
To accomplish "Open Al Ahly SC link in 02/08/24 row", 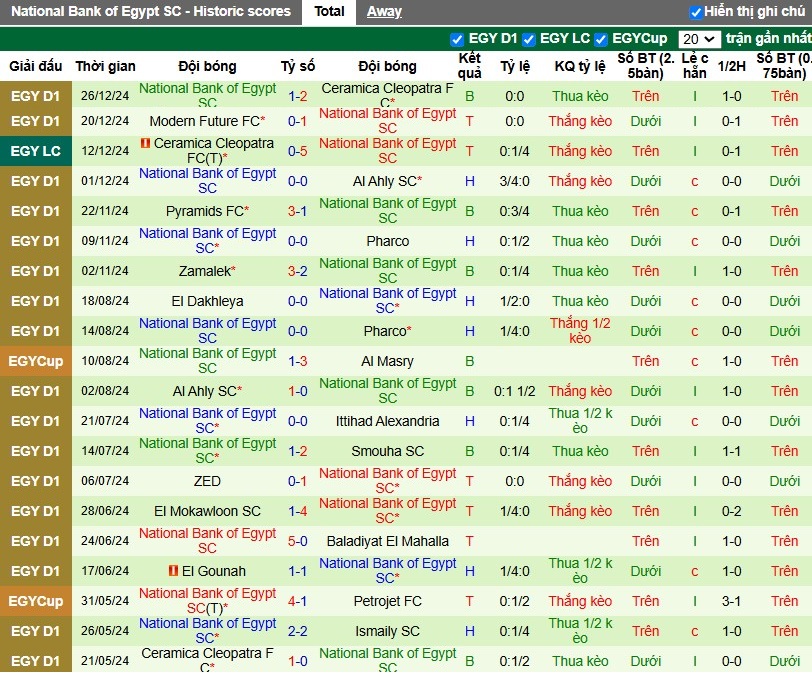I will pos(207,391).
